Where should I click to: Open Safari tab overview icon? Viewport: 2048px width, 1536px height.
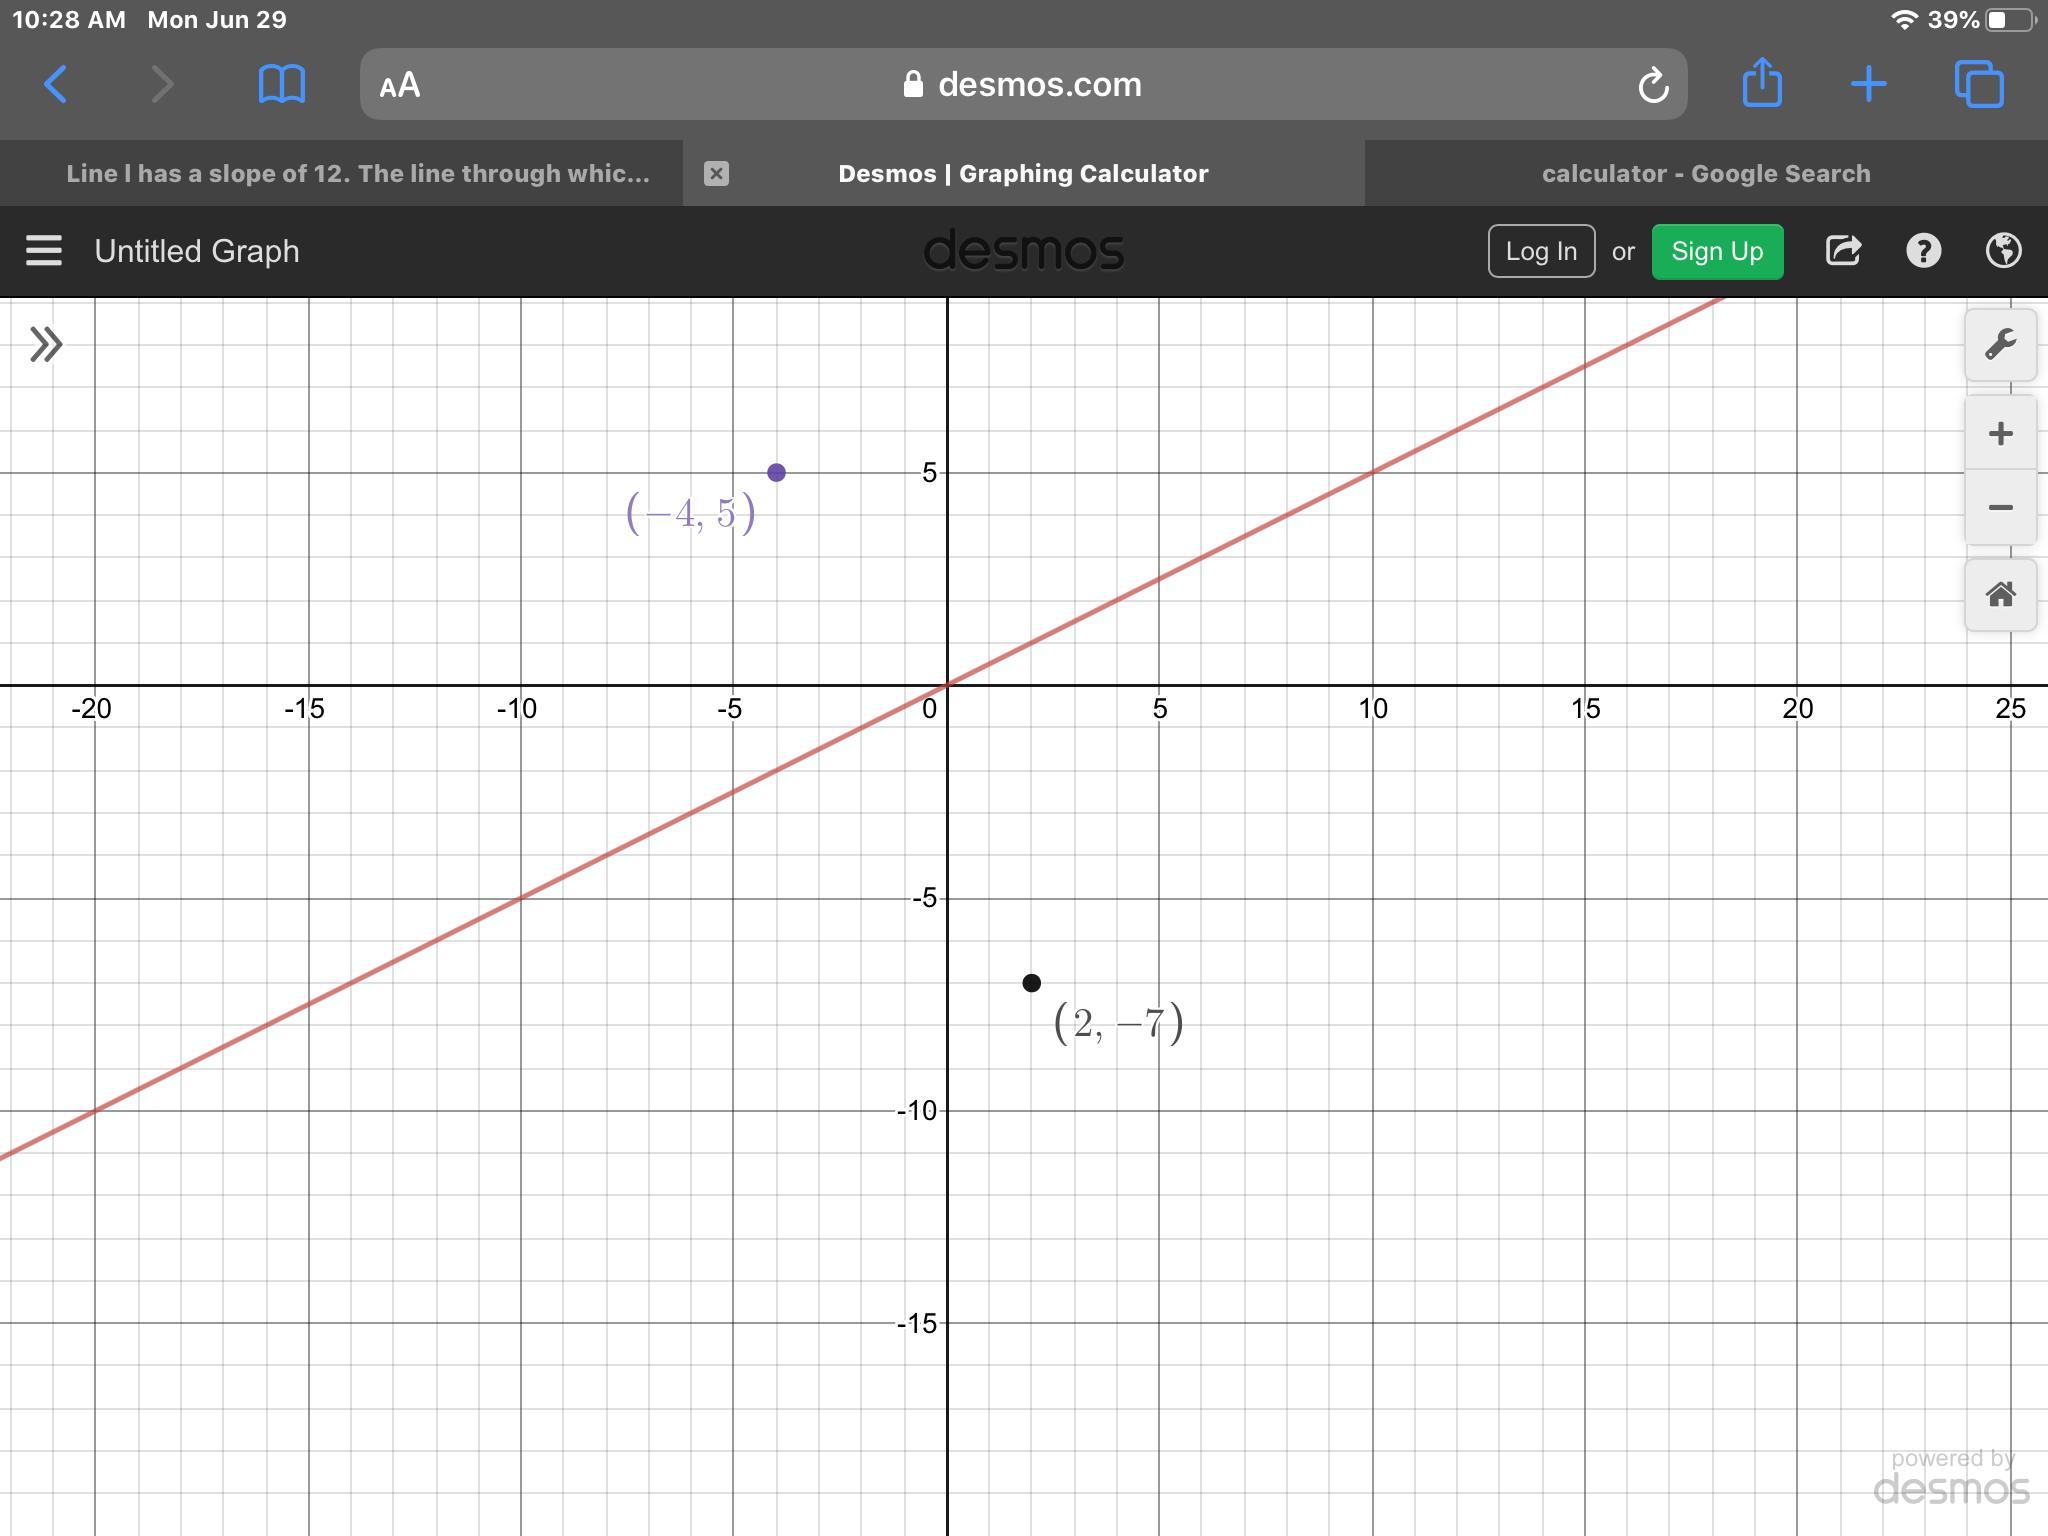point(1979,84)
